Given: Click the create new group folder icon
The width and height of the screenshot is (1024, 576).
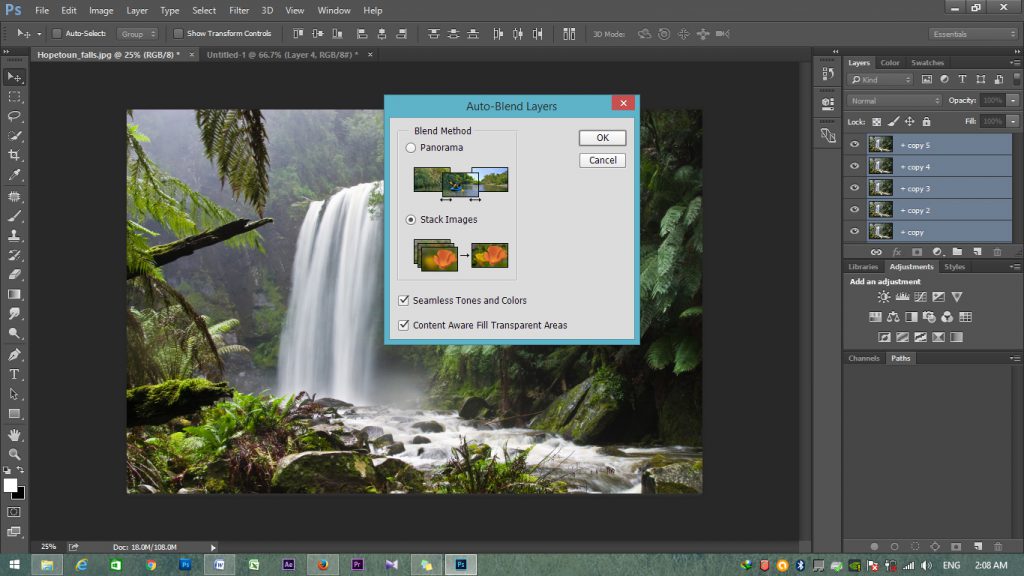Looking at the screenshot, I should (957, 252).
